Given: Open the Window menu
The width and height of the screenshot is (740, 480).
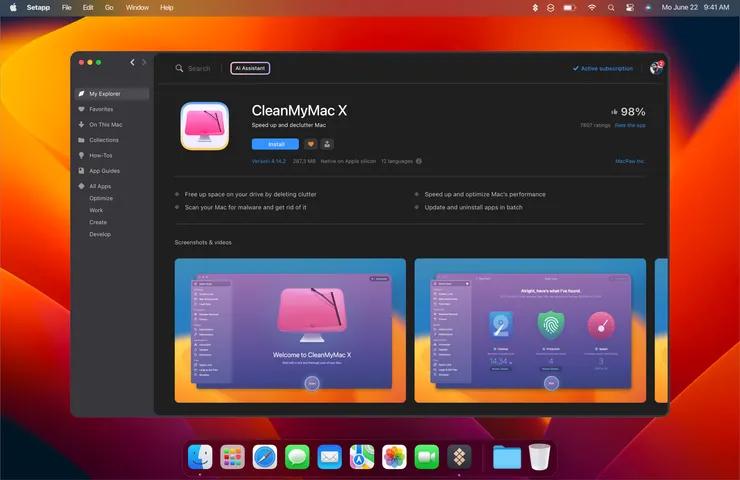Looking at the screenshot, I should 137,8.
